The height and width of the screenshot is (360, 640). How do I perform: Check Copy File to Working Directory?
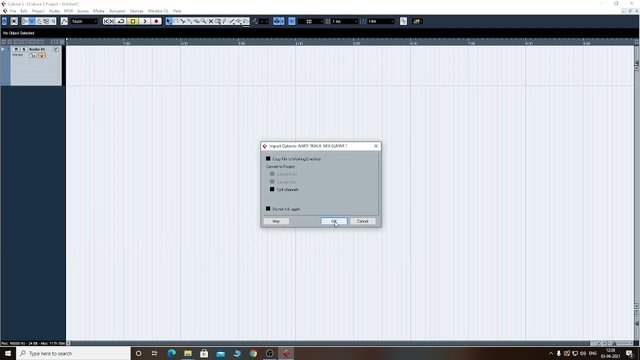pos(268,158)
